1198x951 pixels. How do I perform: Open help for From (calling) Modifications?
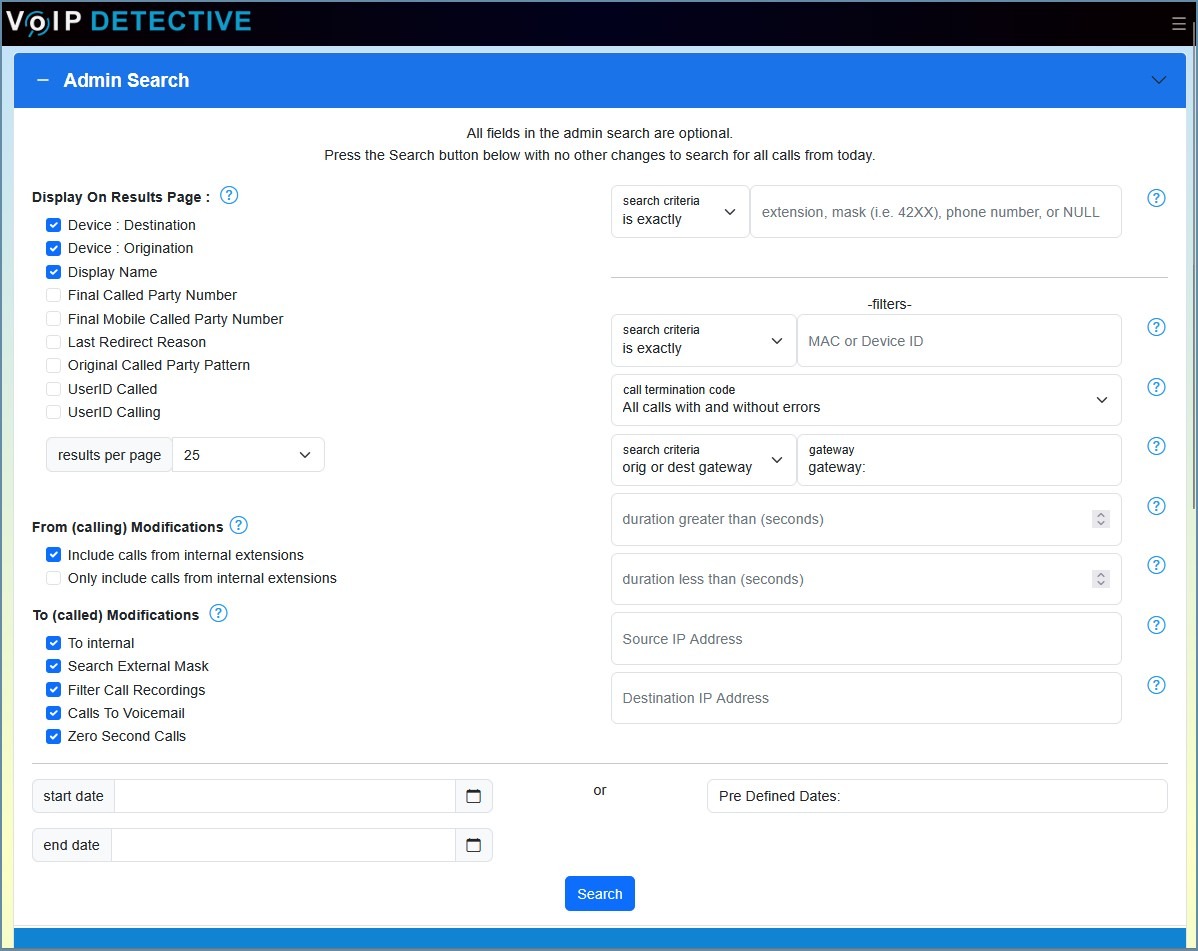coord(239,525)
